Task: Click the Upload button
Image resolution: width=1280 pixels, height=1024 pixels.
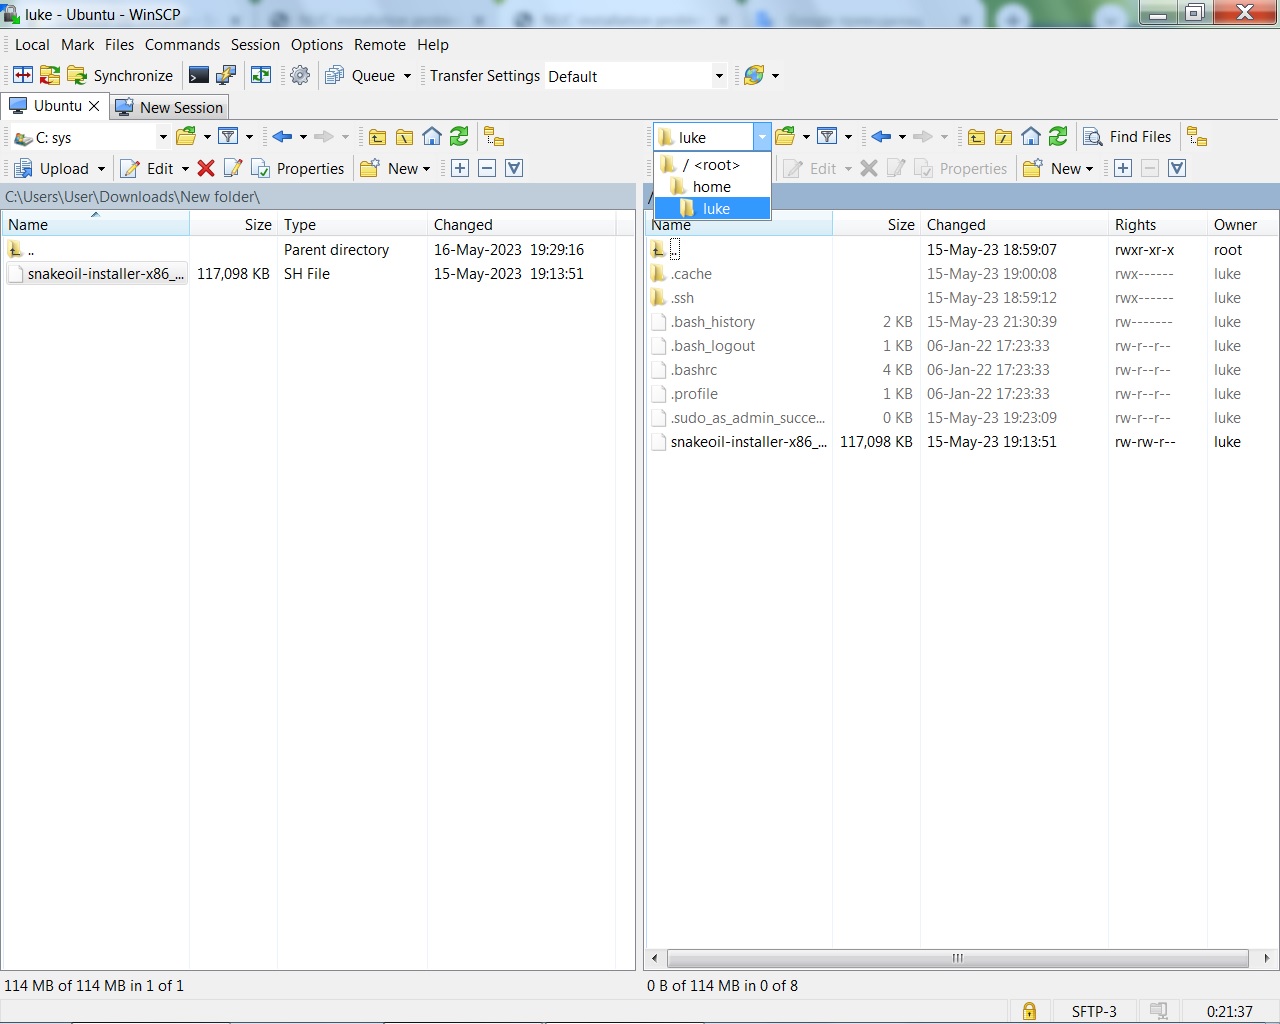Action: click(52, 168)
